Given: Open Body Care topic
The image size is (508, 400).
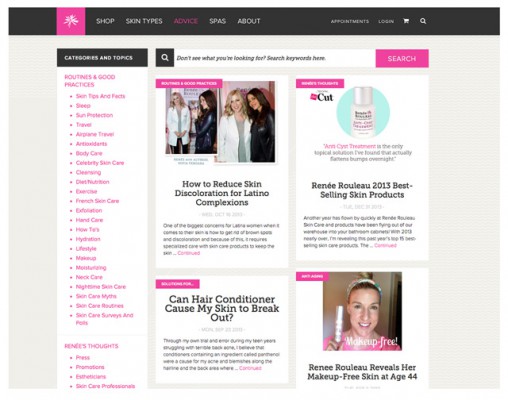Looking at the screenshot, I should click(x=89, y=153).
